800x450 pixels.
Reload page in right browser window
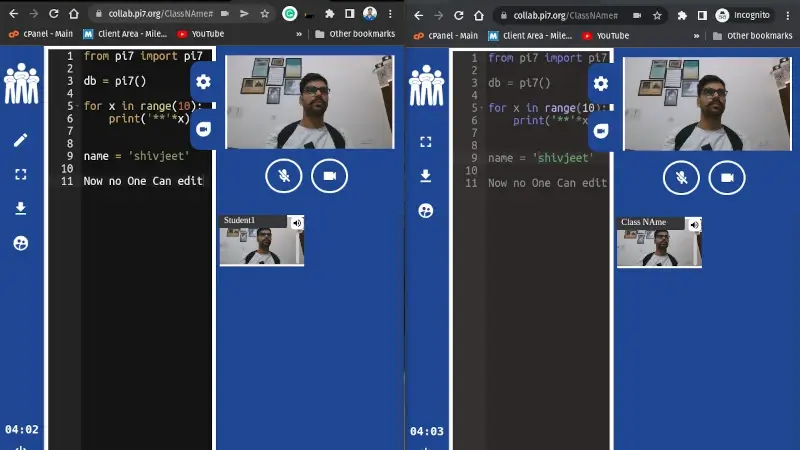[459, 16]
